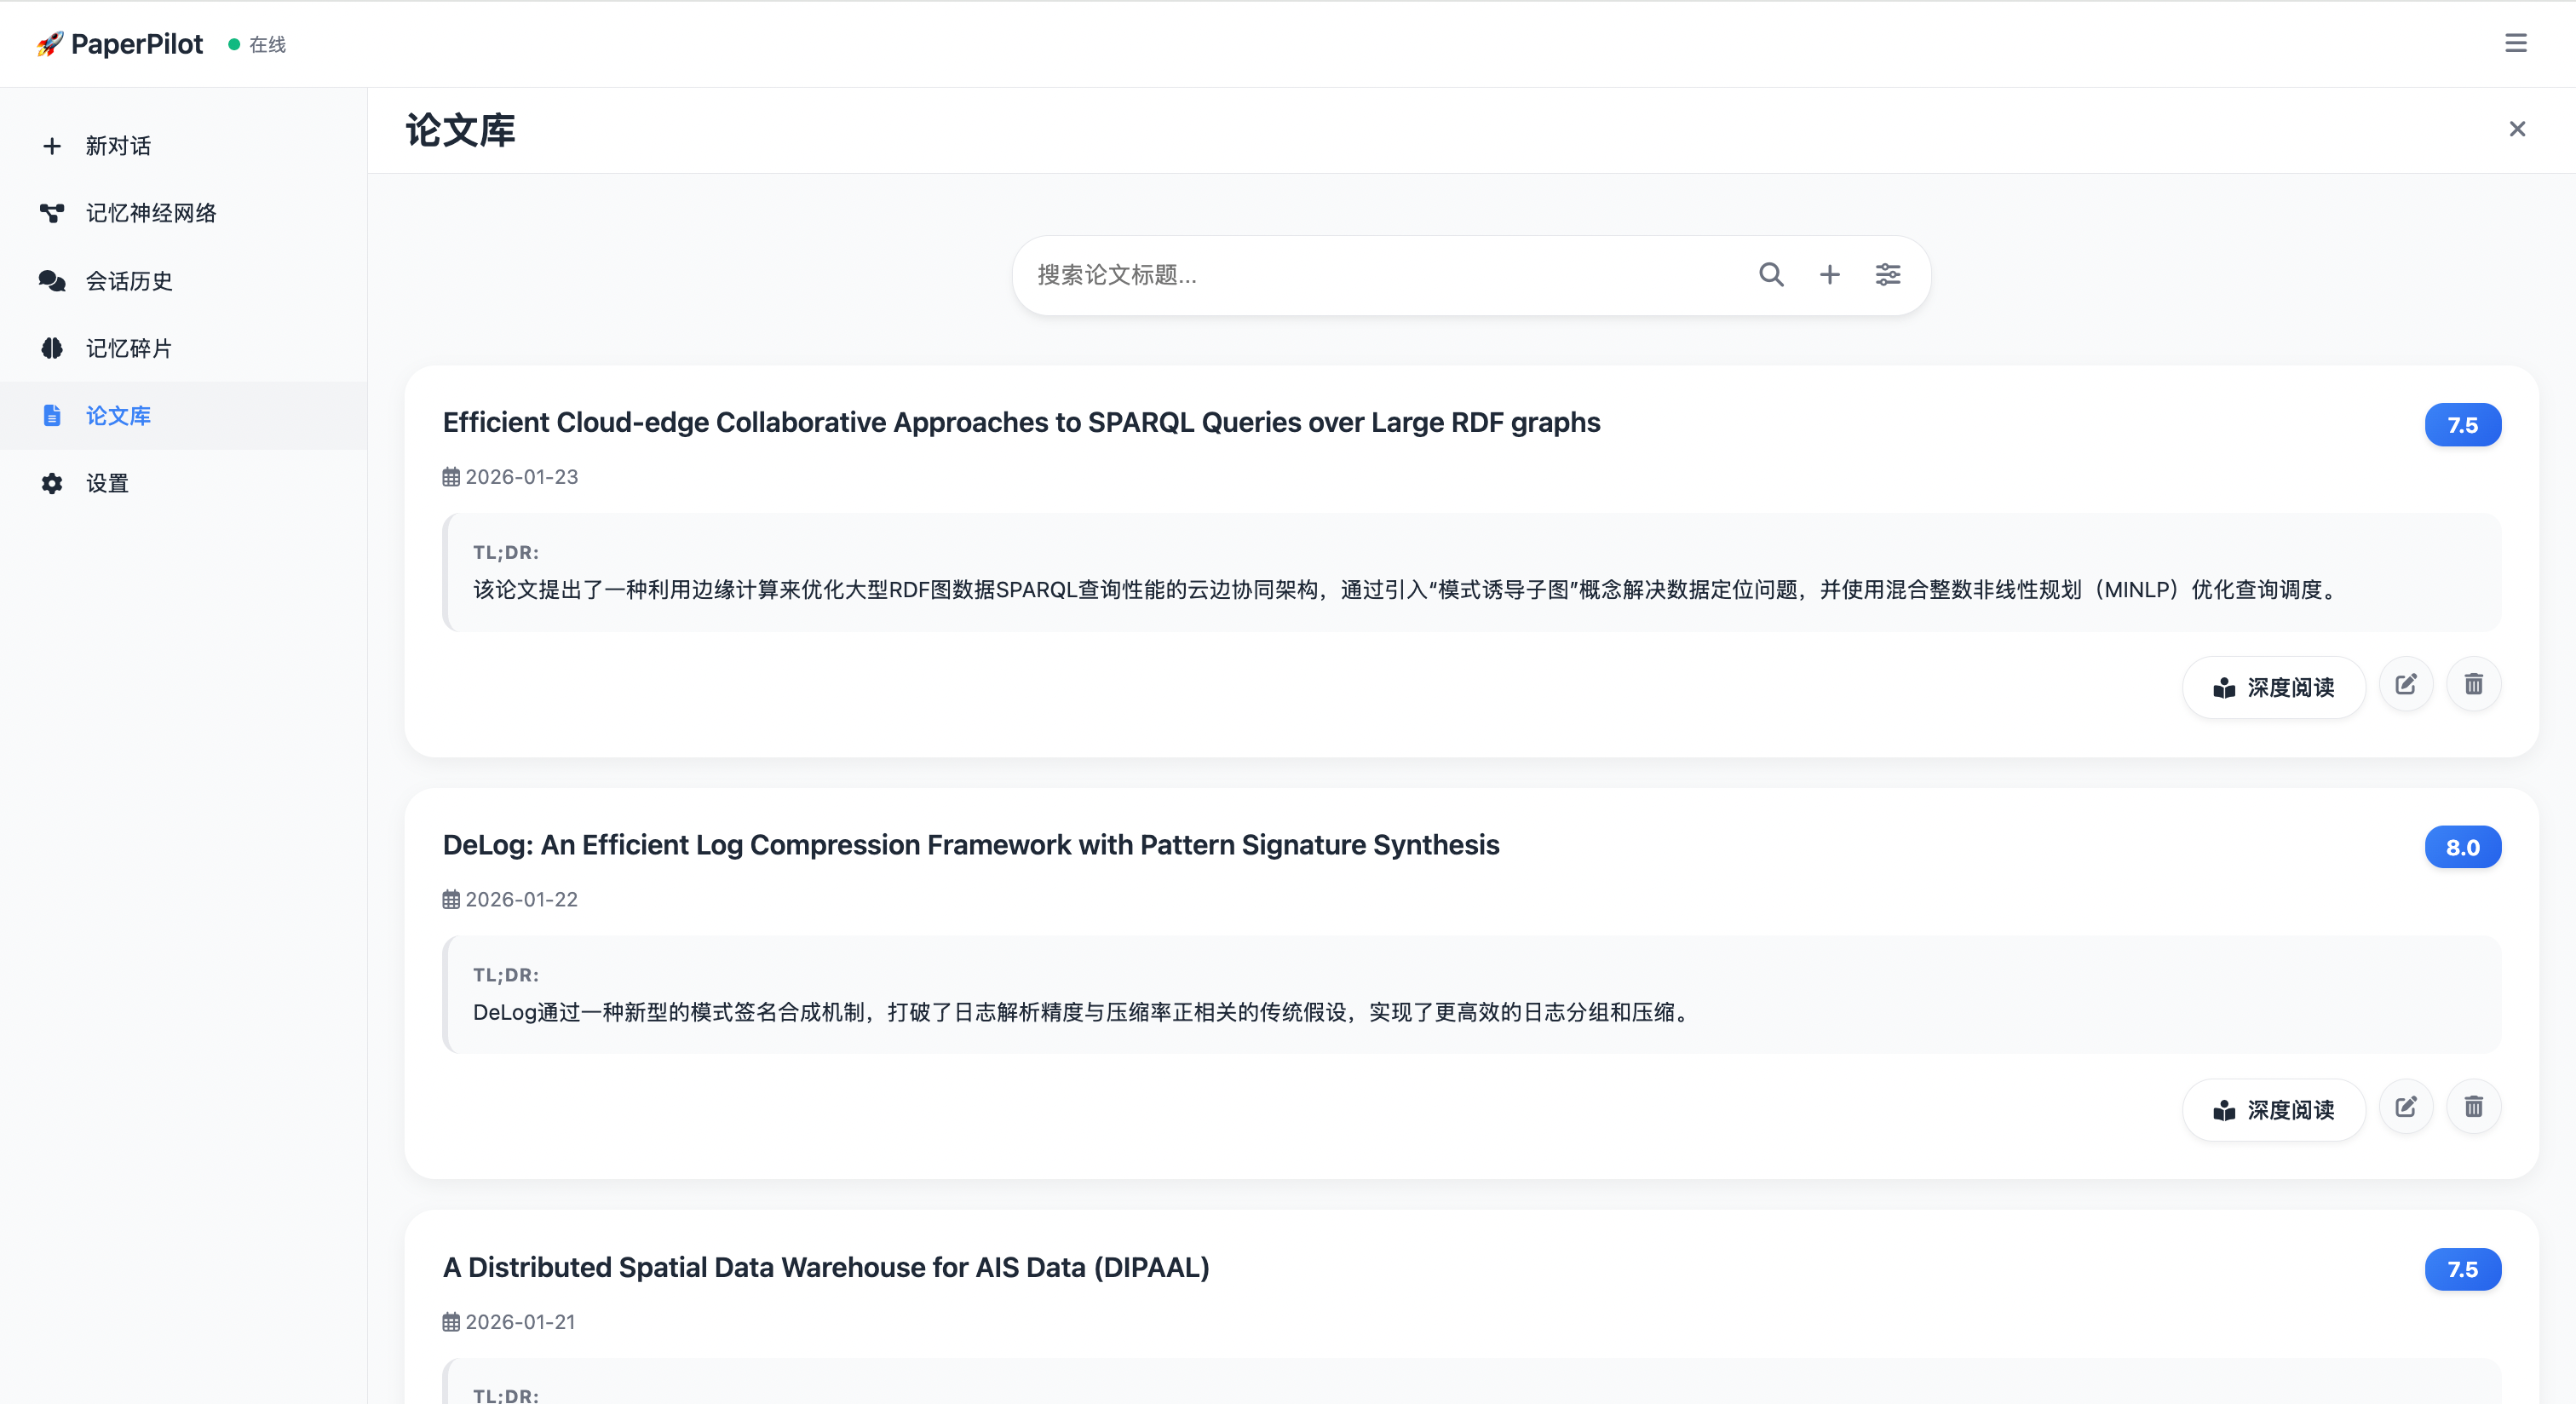This screenshot has width=2576, height=1404.
Task: Click 深度阅读 for the DeLog paper
Action: tap(2273, 1109)
